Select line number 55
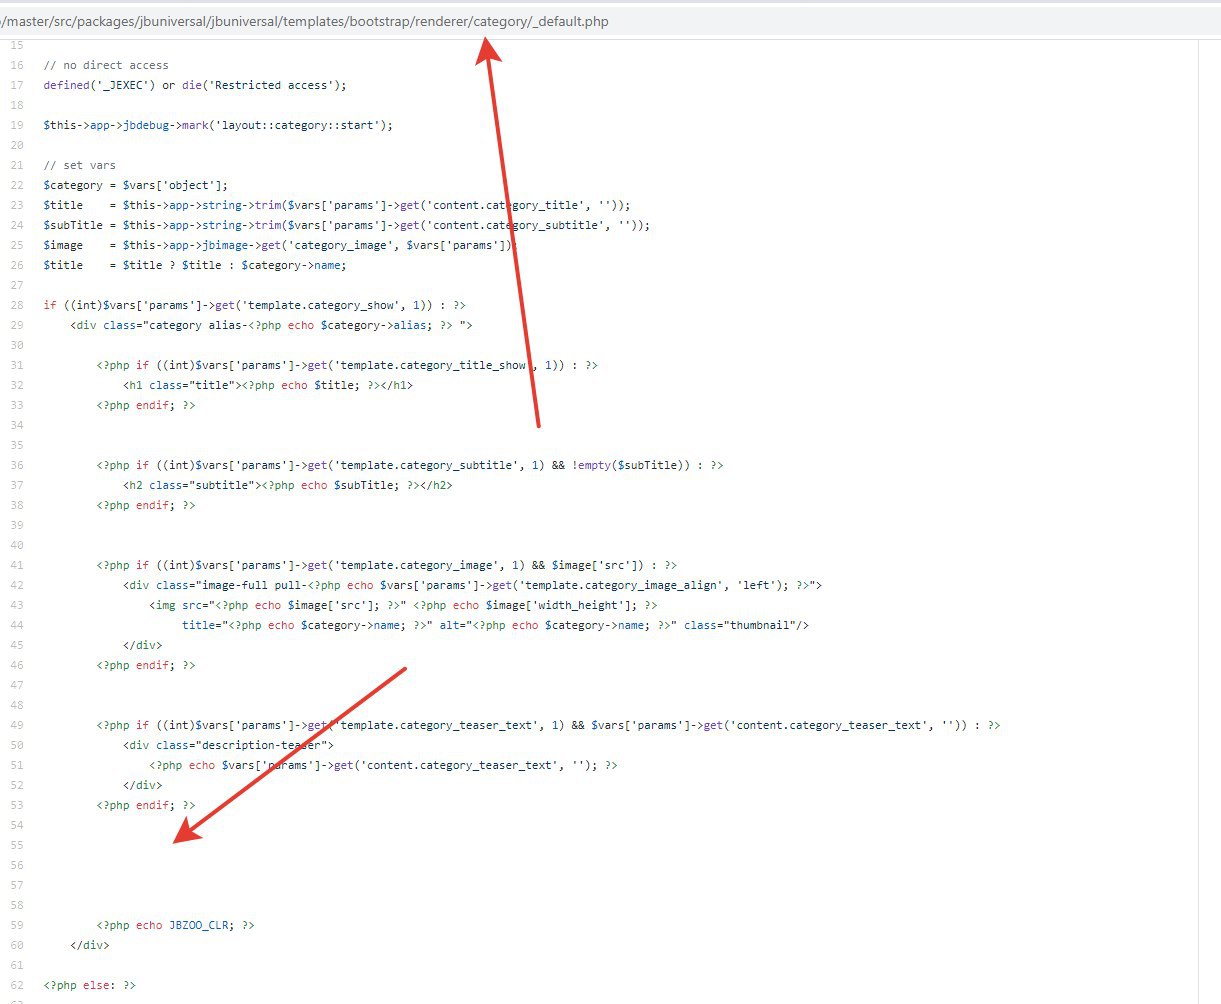 [x=17, y=845]
